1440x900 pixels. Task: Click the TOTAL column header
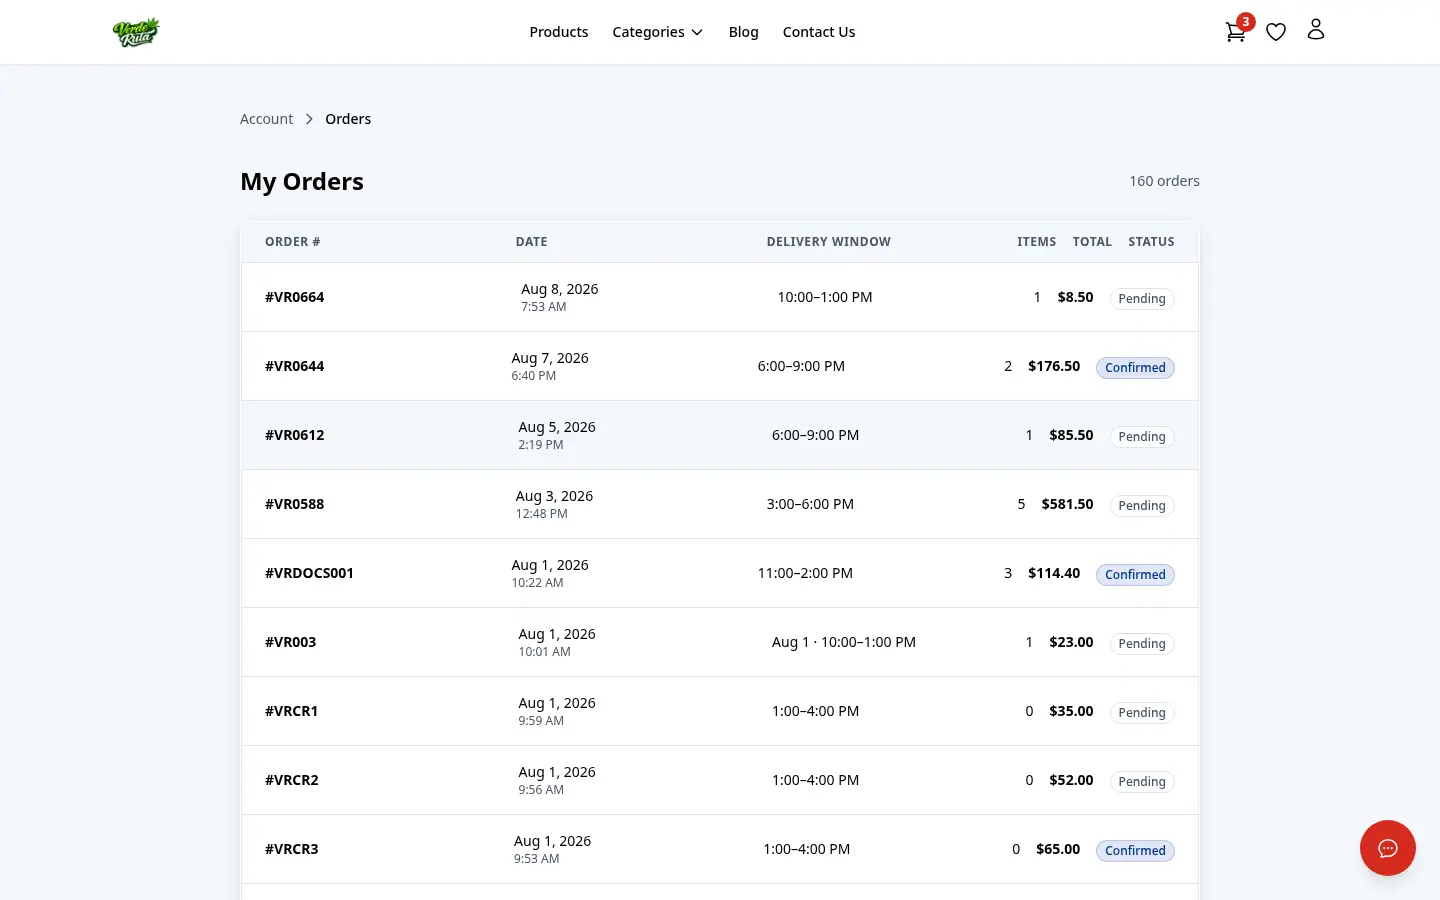click(1092, 242)
